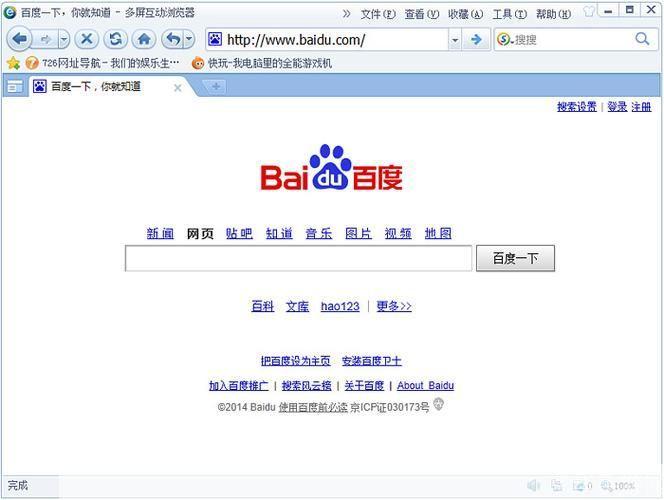This screenshot has height=500, width=664.
Task: Click the tab list icon left of tabs
Action: click(x=15, y=87)
